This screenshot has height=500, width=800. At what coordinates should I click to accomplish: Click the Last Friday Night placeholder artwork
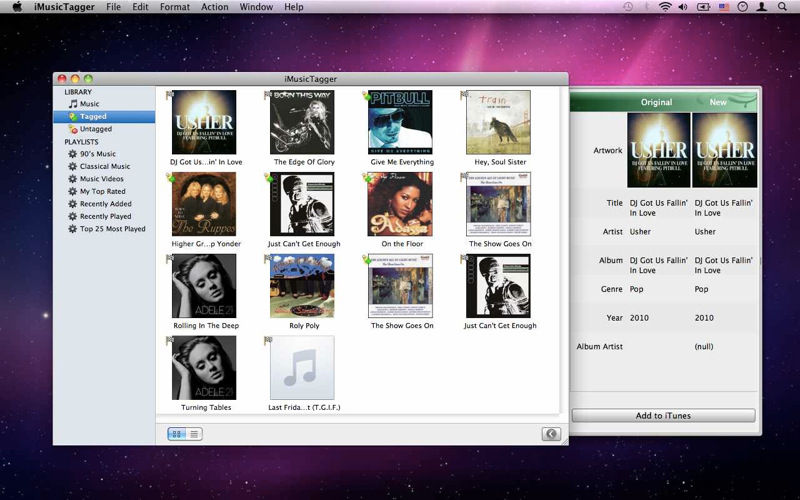(x=302, y=368)
